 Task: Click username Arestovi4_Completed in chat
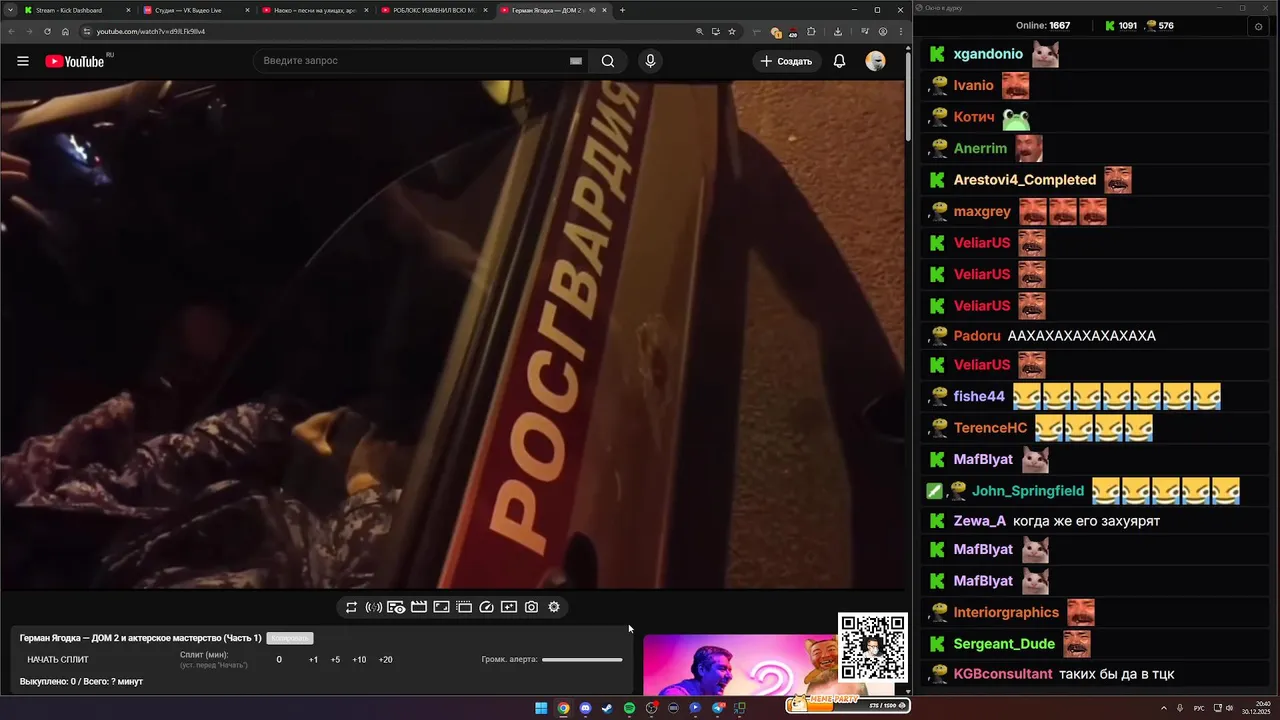(1025, 180)
